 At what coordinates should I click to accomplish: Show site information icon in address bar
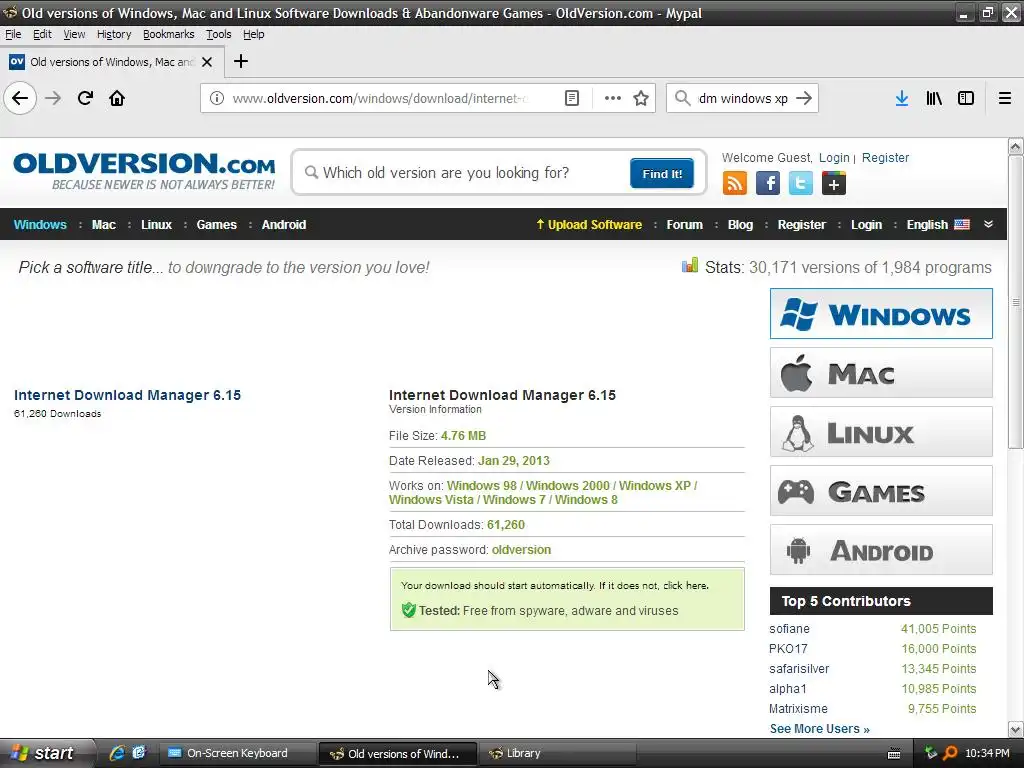pos(217,99)
